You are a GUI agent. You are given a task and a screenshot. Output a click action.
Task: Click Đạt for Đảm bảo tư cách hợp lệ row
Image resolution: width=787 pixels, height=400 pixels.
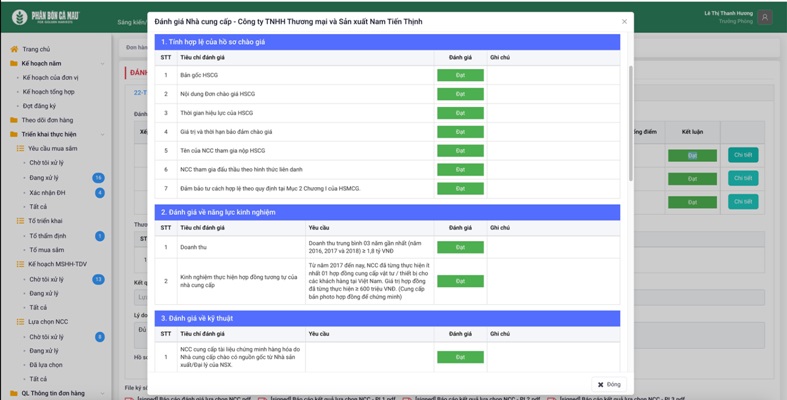[x=460, y=189]
